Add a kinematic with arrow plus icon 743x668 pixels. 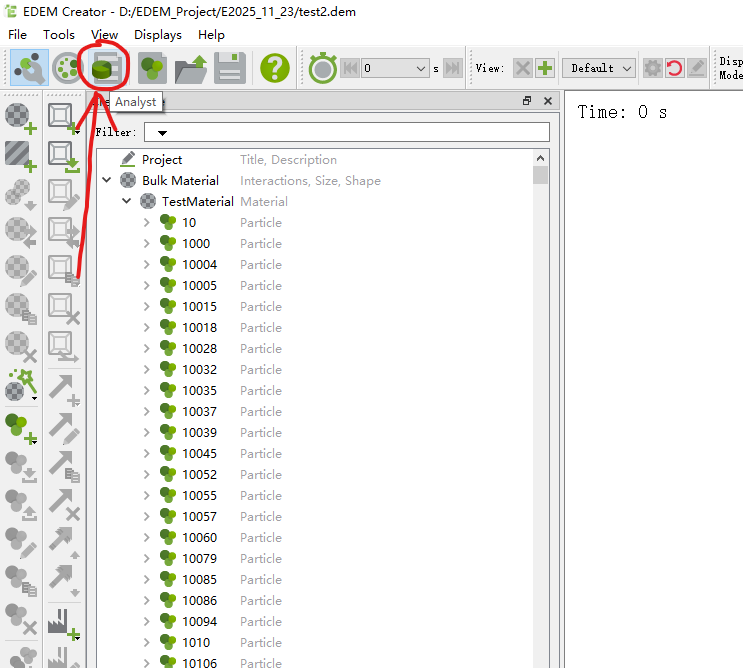click(63, 390)
